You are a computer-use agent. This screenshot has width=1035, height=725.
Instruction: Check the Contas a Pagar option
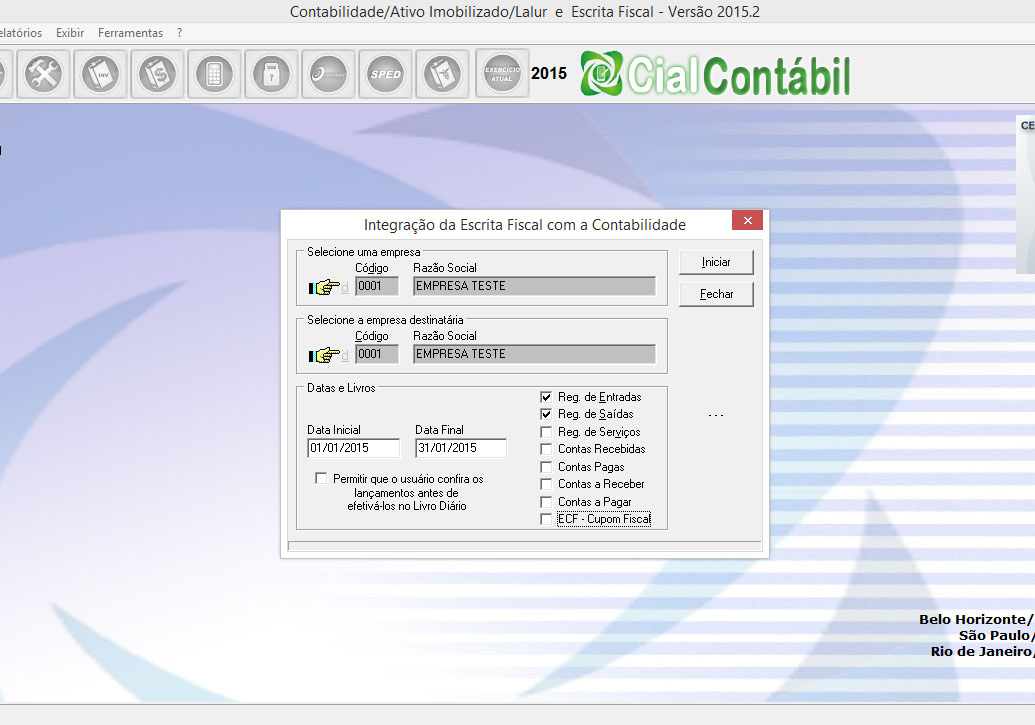coord(546,502)
